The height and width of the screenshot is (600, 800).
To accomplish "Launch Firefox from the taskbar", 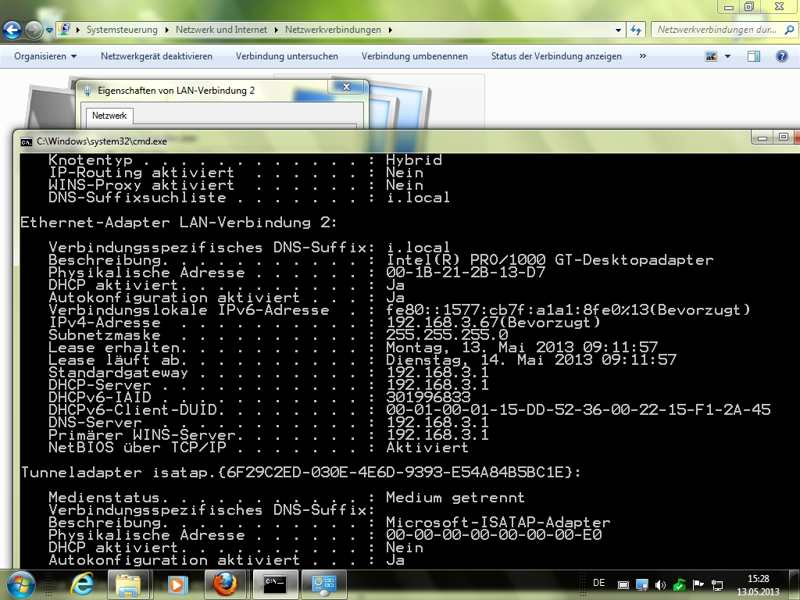I will [x=223, y=583].
